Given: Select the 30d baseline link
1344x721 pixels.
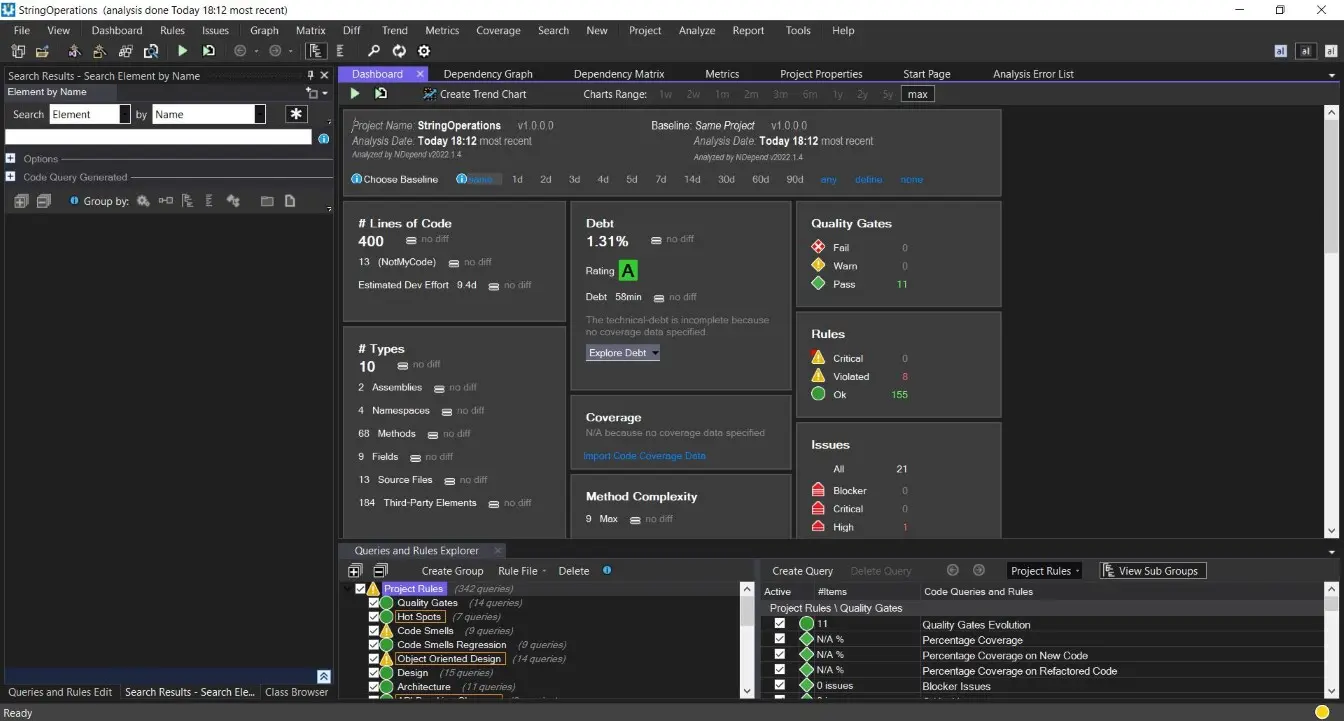Looking at the screenshot, I should [726, 180].
